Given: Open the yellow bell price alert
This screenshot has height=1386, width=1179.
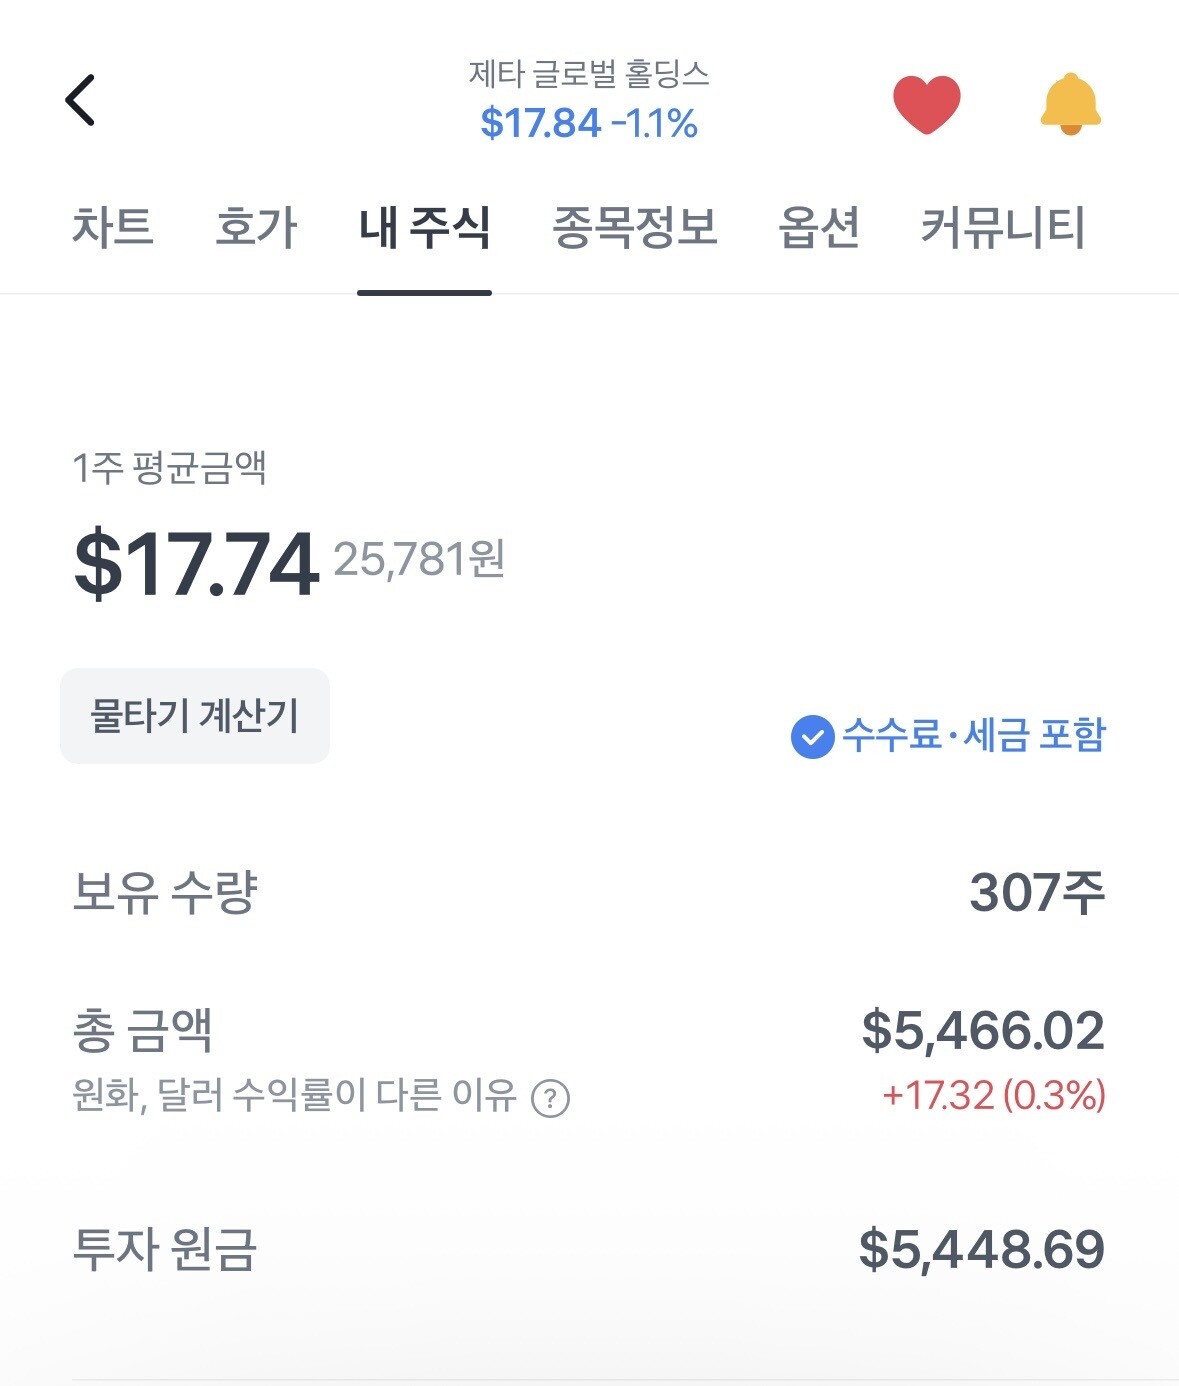Looking at the screenshot, I should coord(1070,104).
